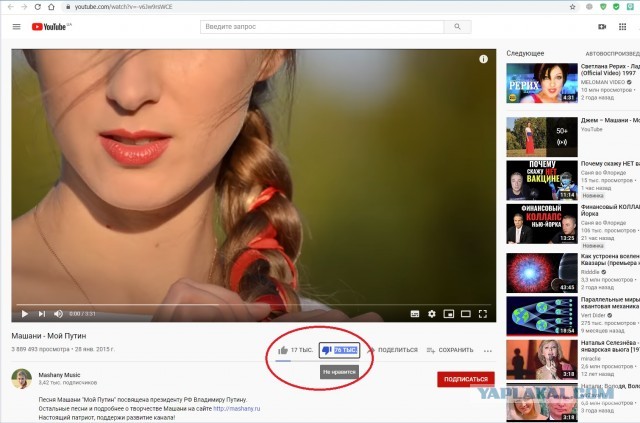Open the 'Mashany Music' channel name
This screenshot has width=640, height=423.
tap(59, 375)
